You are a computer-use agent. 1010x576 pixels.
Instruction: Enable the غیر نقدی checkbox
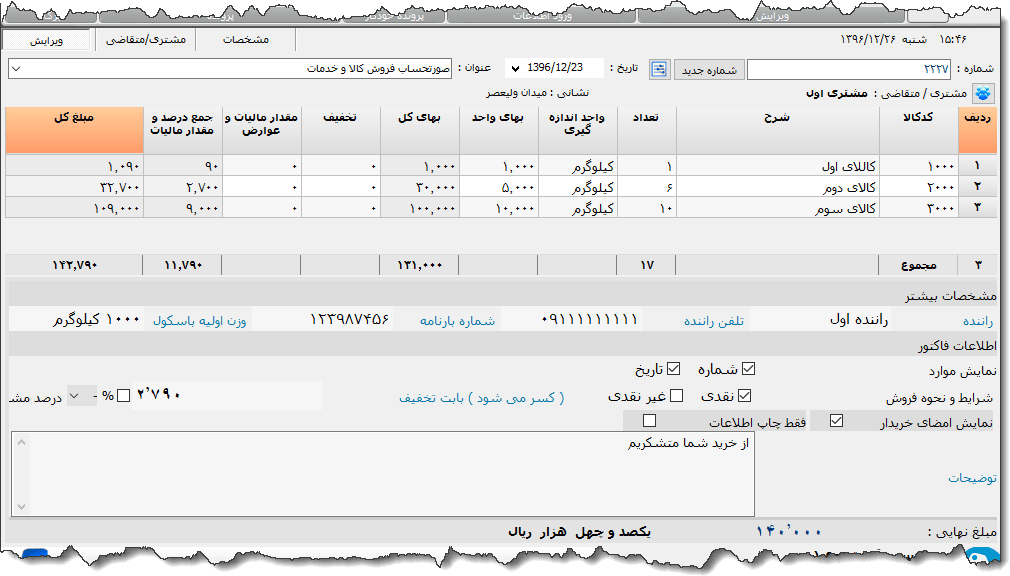point(676,395)
